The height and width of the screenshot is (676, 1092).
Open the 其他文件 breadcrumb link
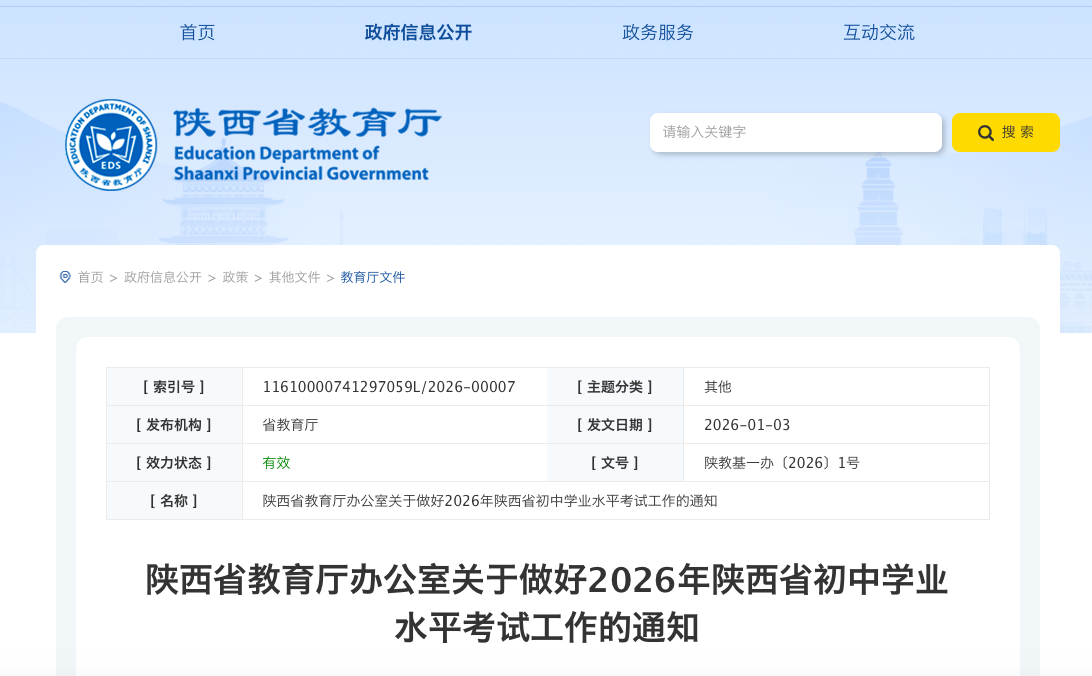coord(294,277)
